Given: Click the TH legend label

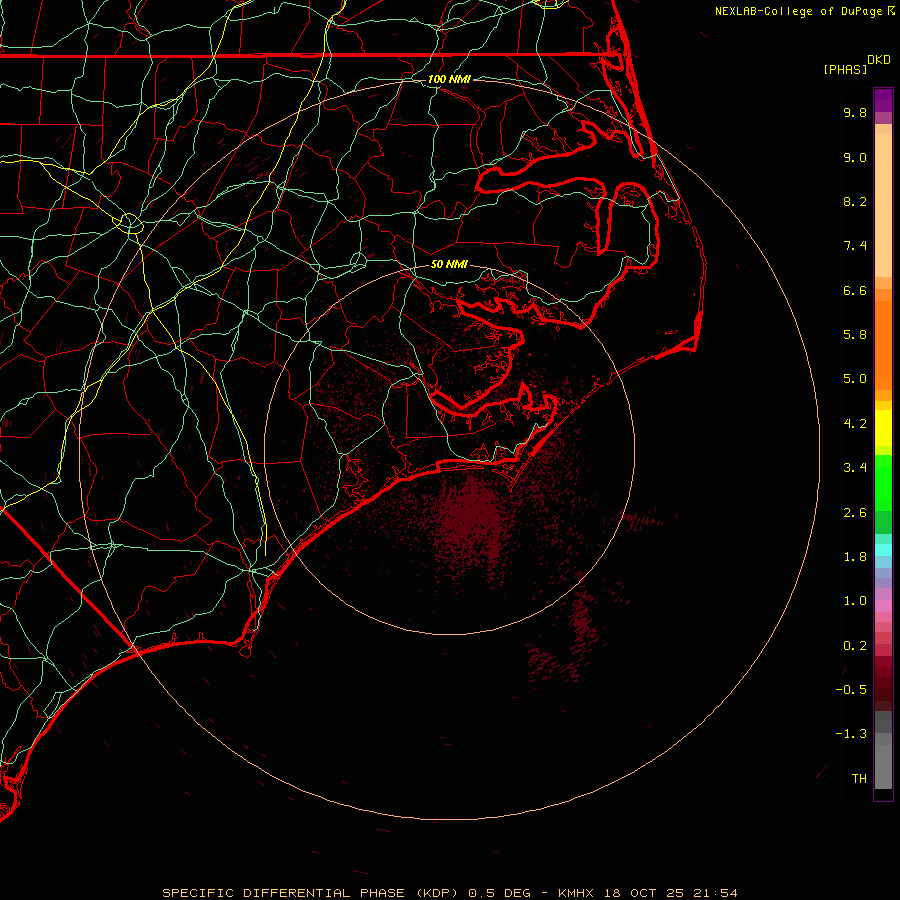Looking at the screenshot, I should click(859, 779).
